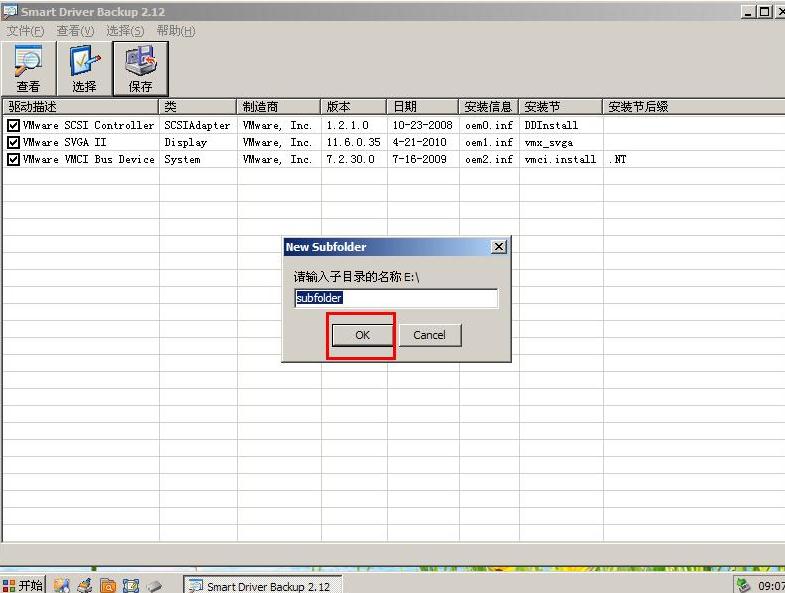Screen dimensions: 785x593
Task: Click the Smart Driver Backup title bar icon
Action: coord(10,11)
